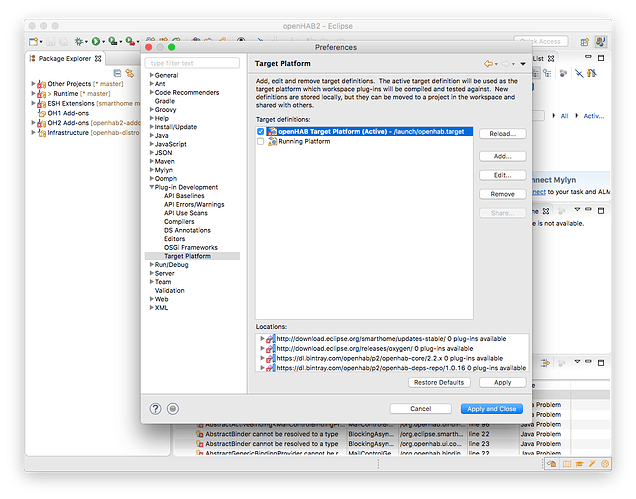Image resolution: width=636 pixels, height=499 pixels.
Task: Open the DS Annotations preference page
Action: 186,230
